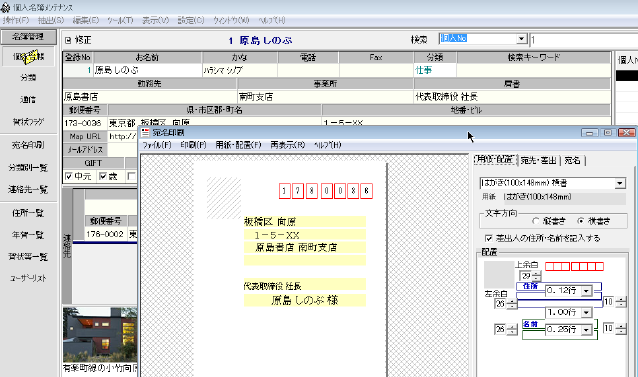Adjust the 住所 right margin 10 spinner
Image resolution: width=638 pixels, height=377 pixels.
621,302
